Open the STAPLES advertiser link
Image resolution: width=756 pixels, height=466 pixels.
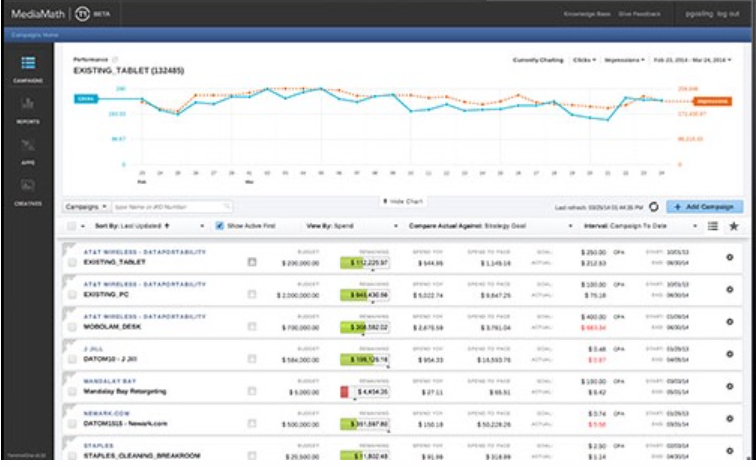pos(98,446)
